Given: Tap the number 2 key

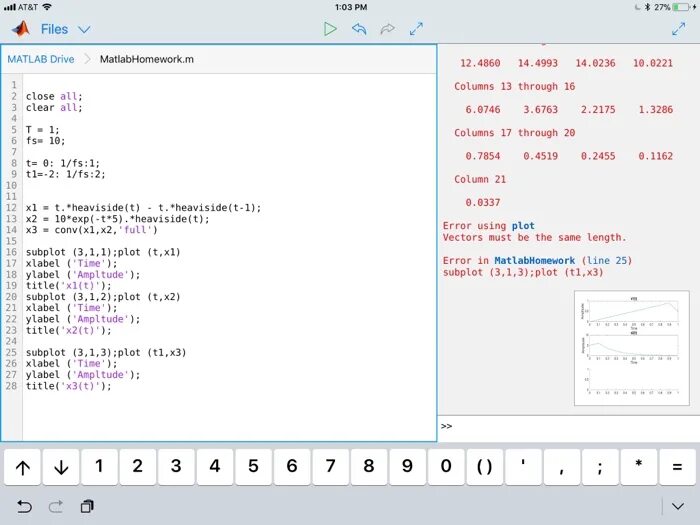Looking at the screenshot, I should pos(138,467).
